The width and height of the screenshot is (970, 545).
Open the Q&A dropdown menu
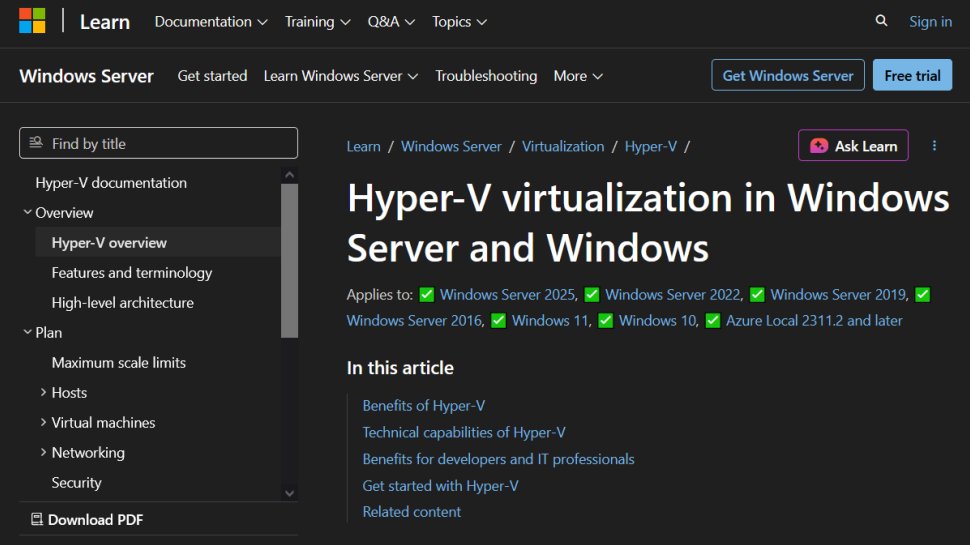[391, 22]
